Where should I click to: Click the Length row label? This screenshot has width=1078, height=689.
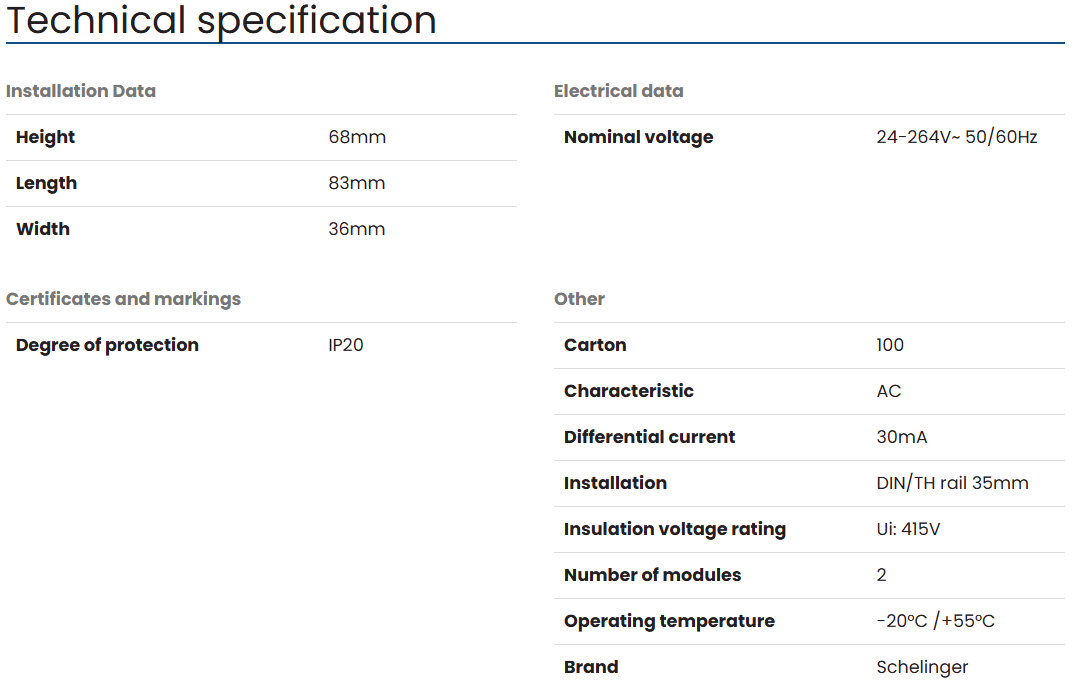[x=47, y=184]
